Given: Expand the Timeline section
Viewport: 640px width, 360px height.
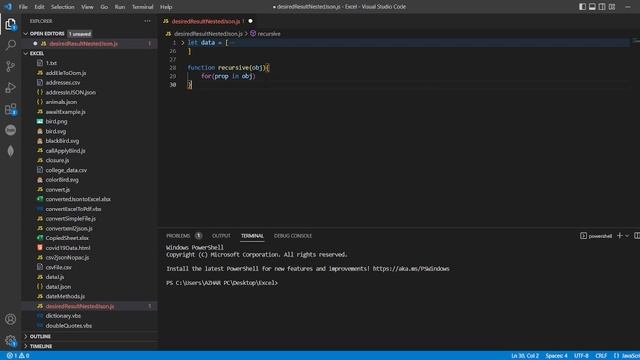Looking at the screenshot, I should point(41,346).
